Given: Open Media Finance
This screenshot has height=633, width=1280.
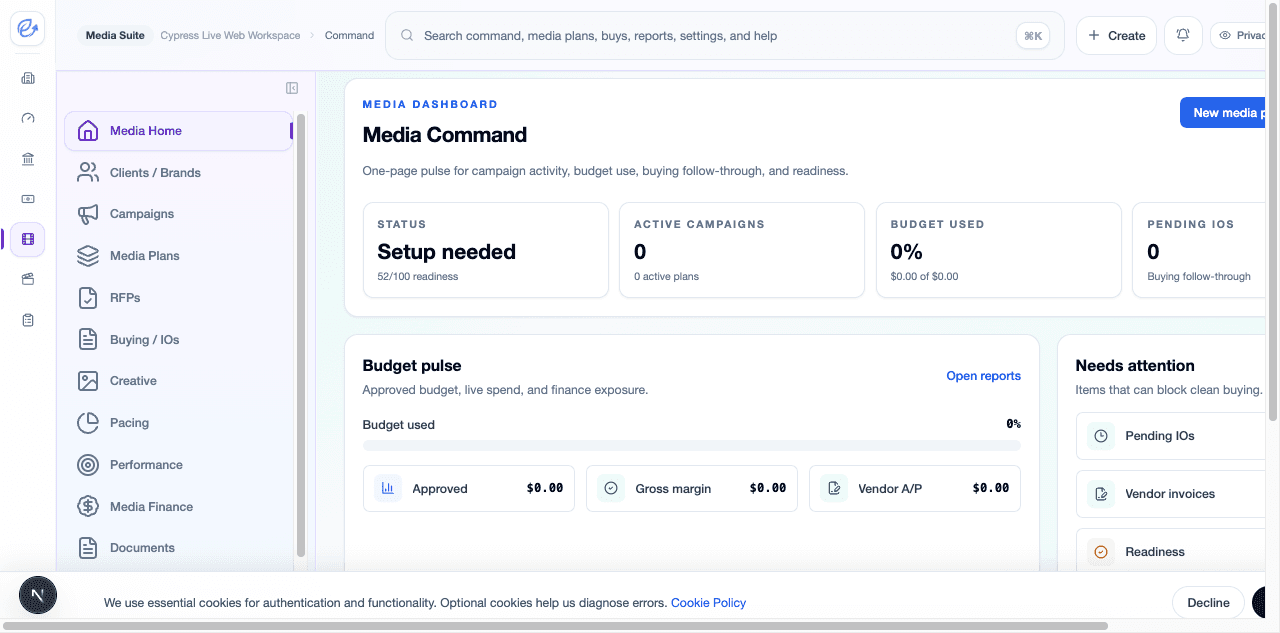Looking at the screenshot, I should [x=178, y=507].
